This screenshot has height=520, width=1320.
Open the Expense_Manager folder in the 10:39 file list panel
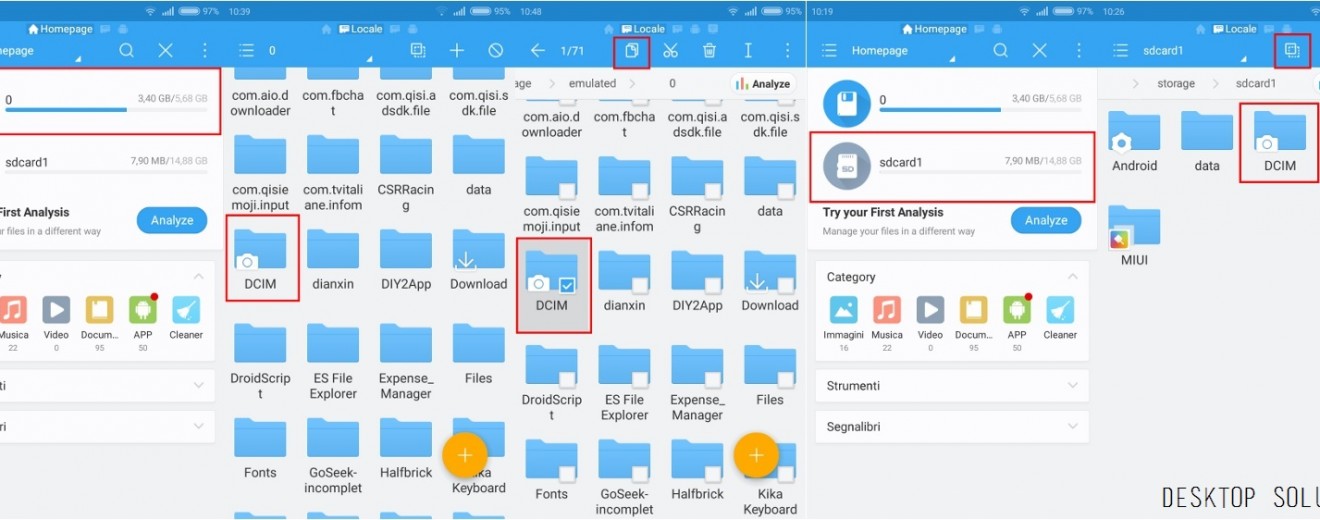pos(405,362)
